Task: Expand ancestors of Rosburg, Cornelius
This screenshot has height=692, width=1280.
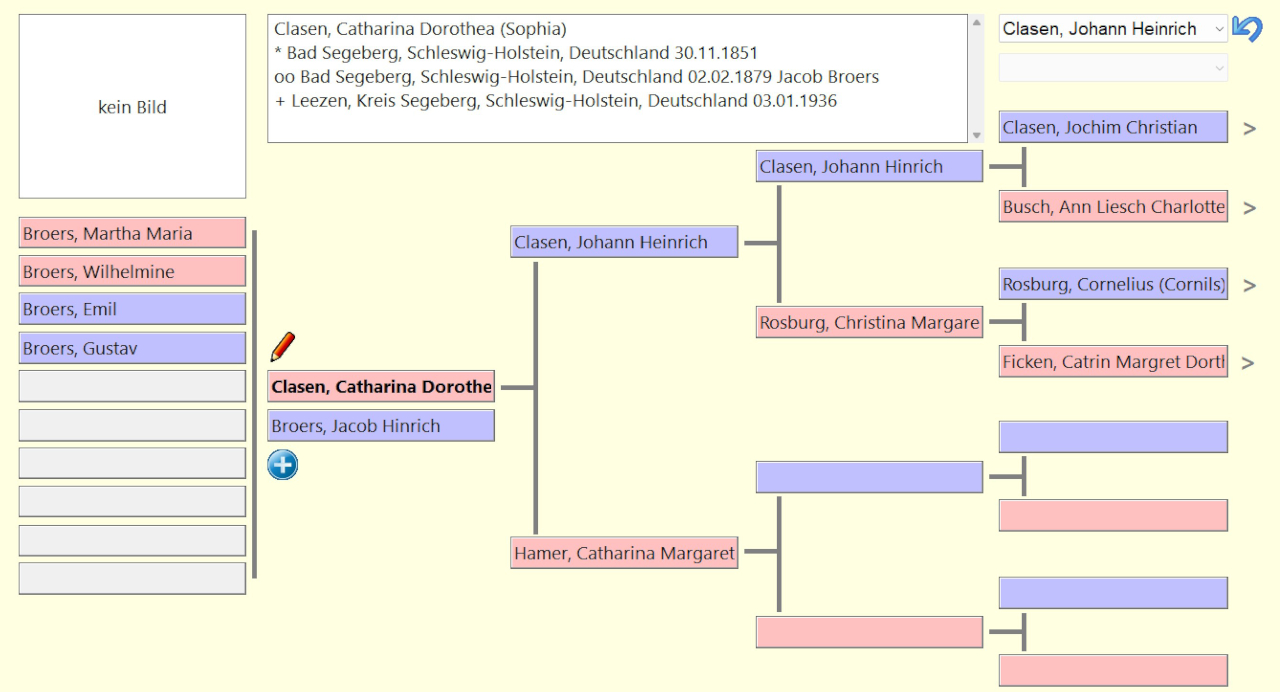Action: coord(1249,286)
